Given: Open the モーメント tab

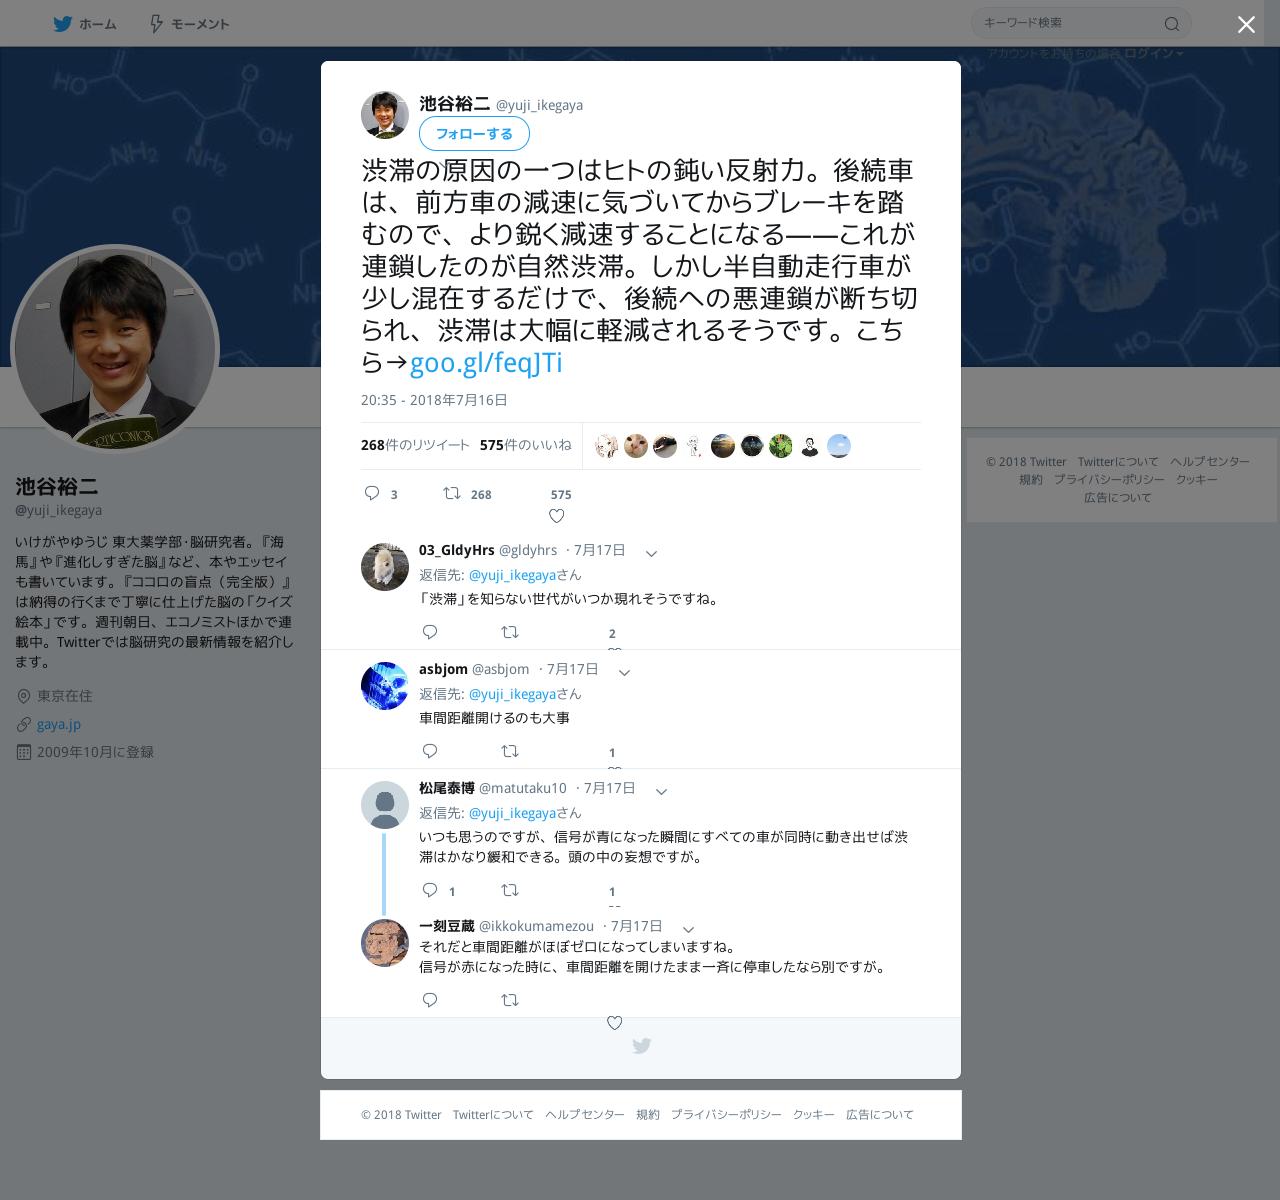Looking at the screenshot, I should pos(189,24).
